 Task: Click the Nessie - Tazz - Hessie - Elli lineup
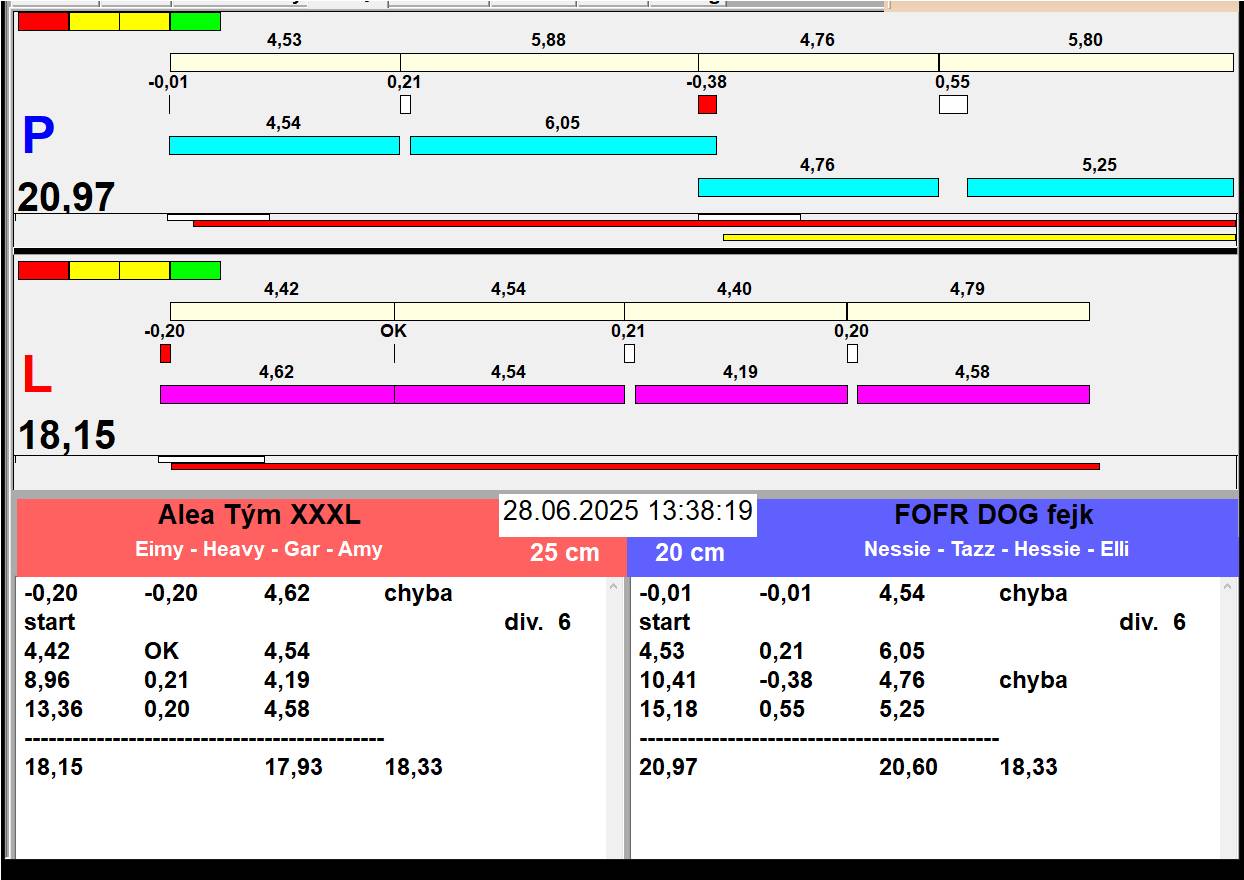pos(996,549)
